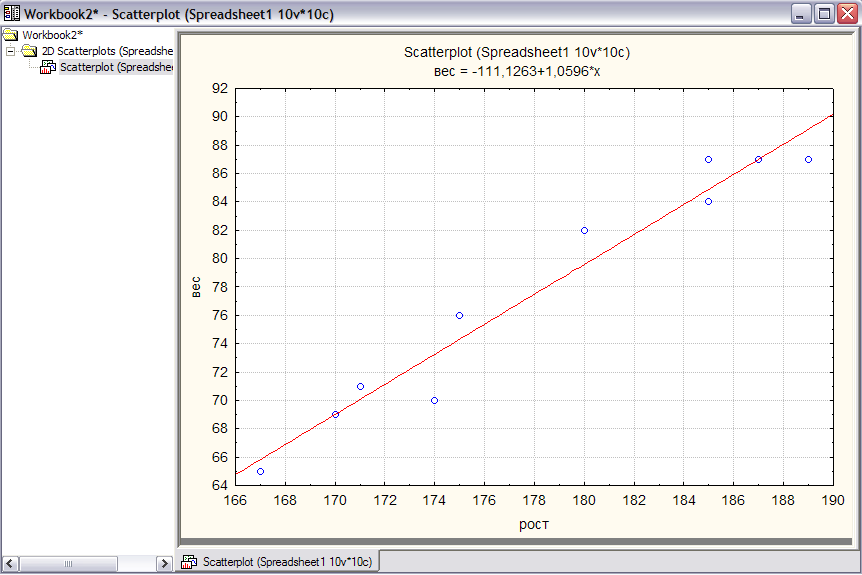This screenshot has height=575, width=862.
Task: Minimize the Workbook2 window
Action: click(801, 14)
